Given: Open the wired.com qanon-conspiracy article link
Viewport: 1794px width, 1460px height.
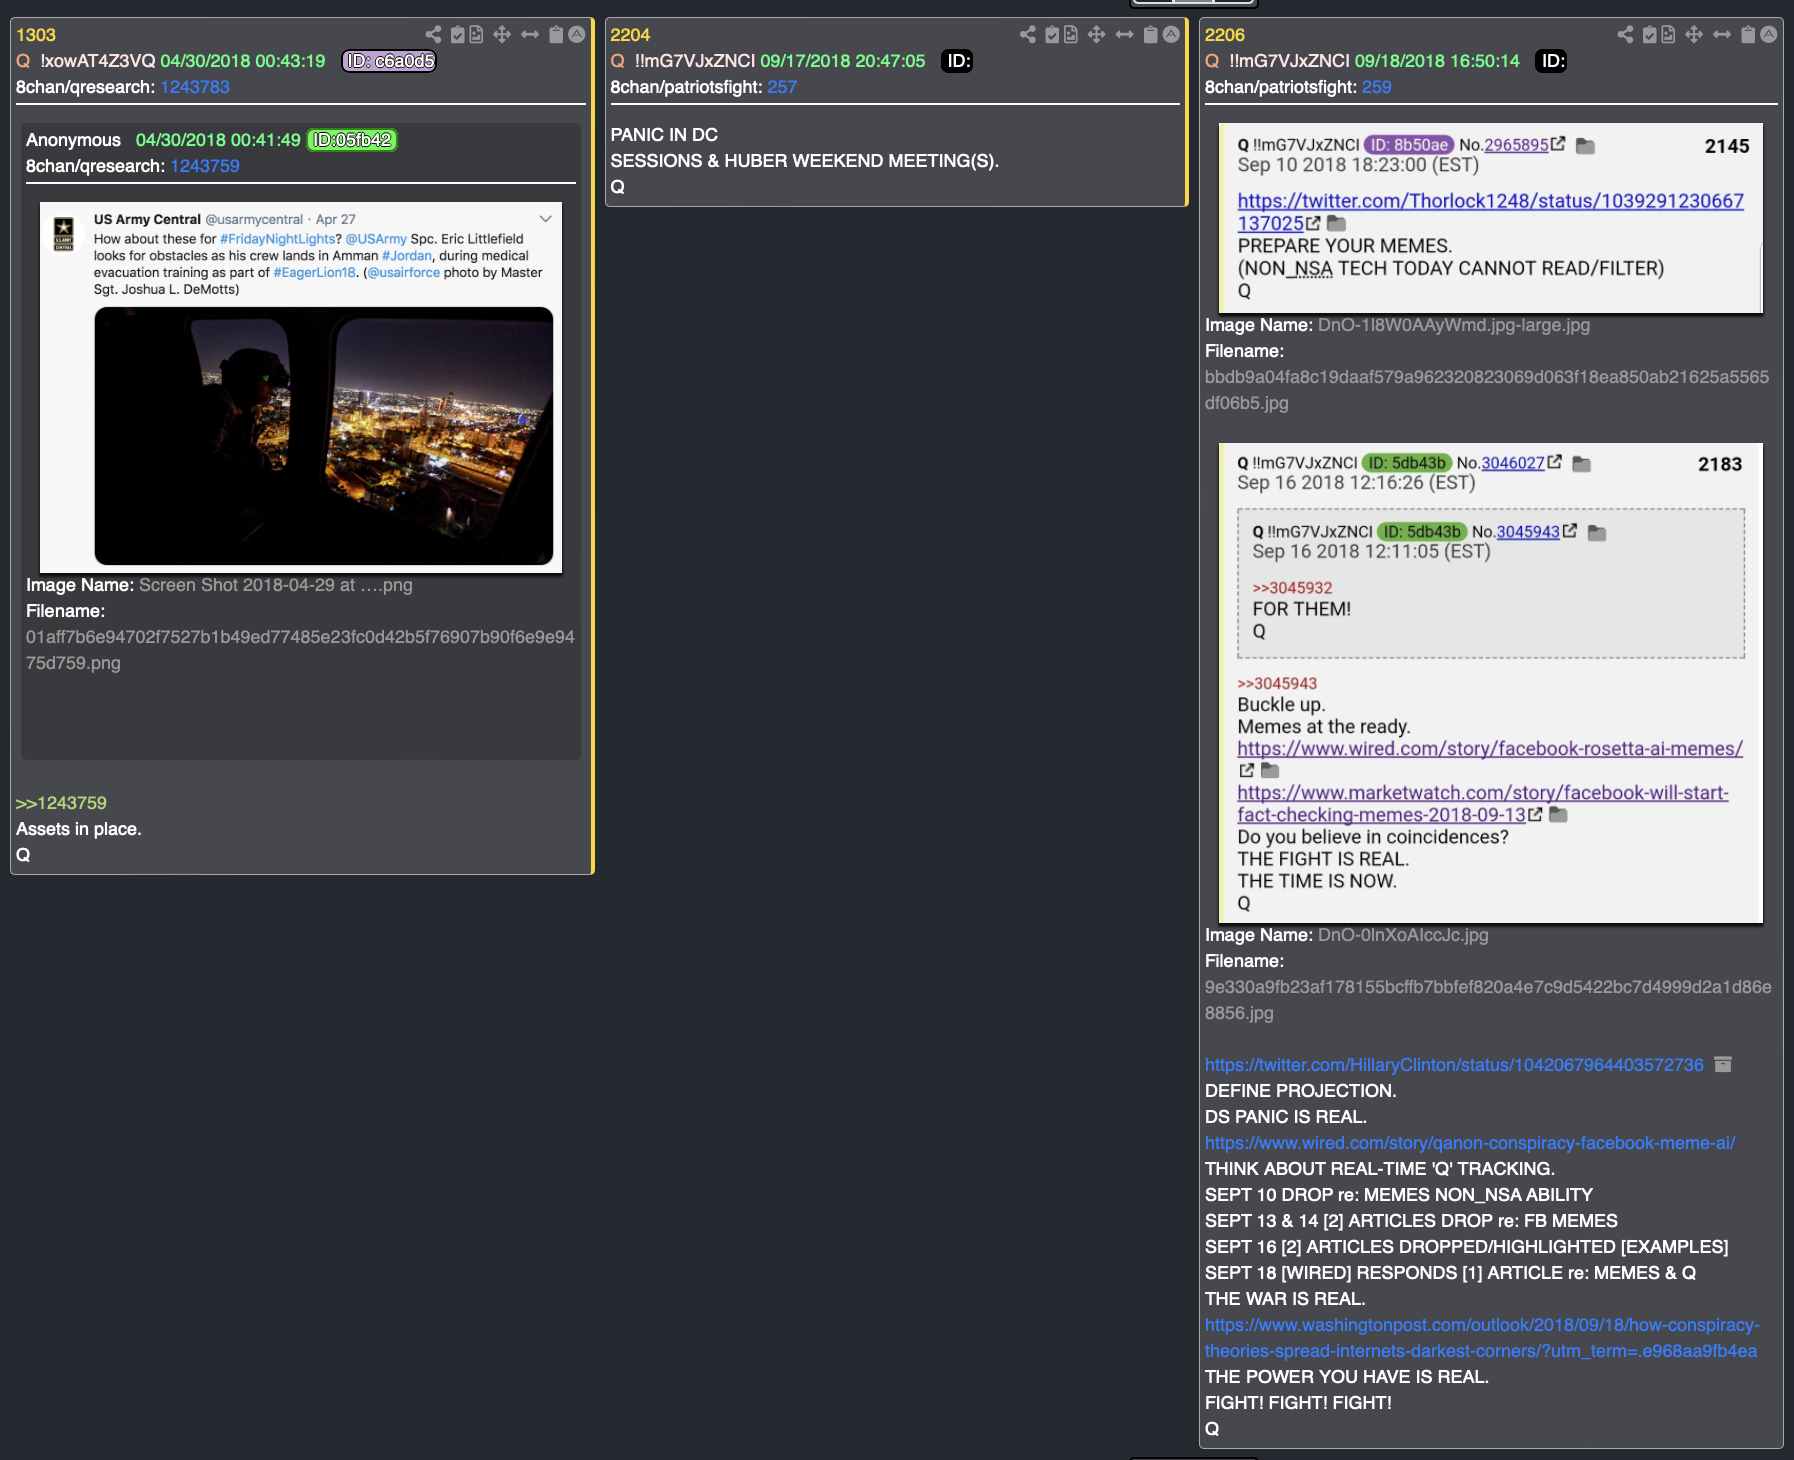Looking at the screenshot, I should [1470, 1143].
